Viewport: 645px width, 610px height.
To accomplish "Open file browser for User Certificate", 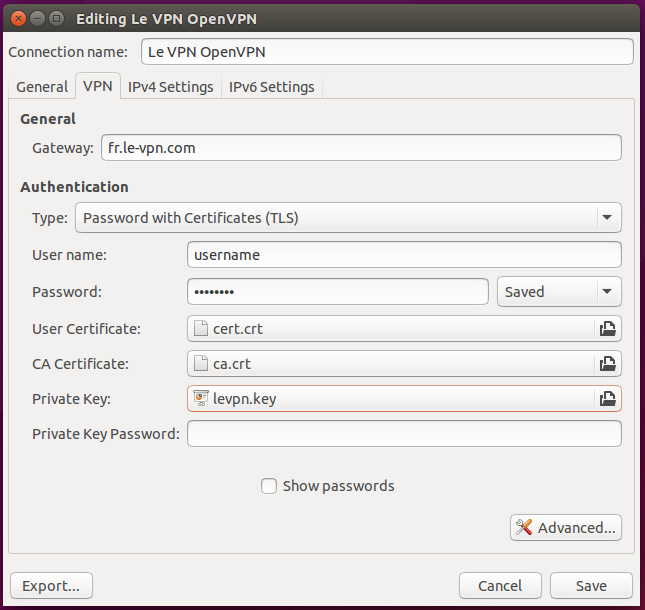I will click(x=608, y=329).
